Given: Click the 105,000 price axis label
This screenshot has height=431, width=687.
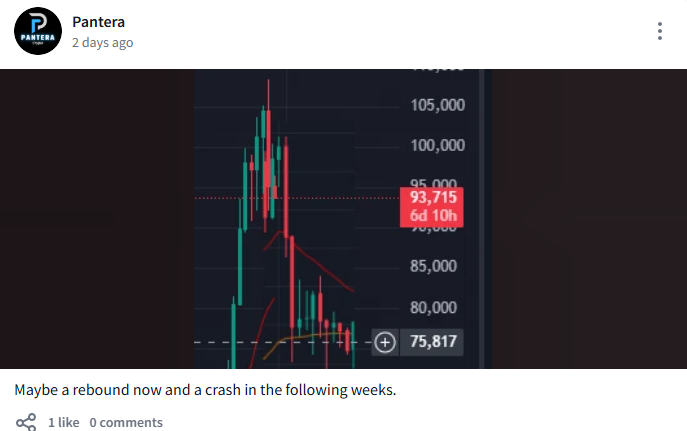Looking at the screenshot, I should 438,105.
